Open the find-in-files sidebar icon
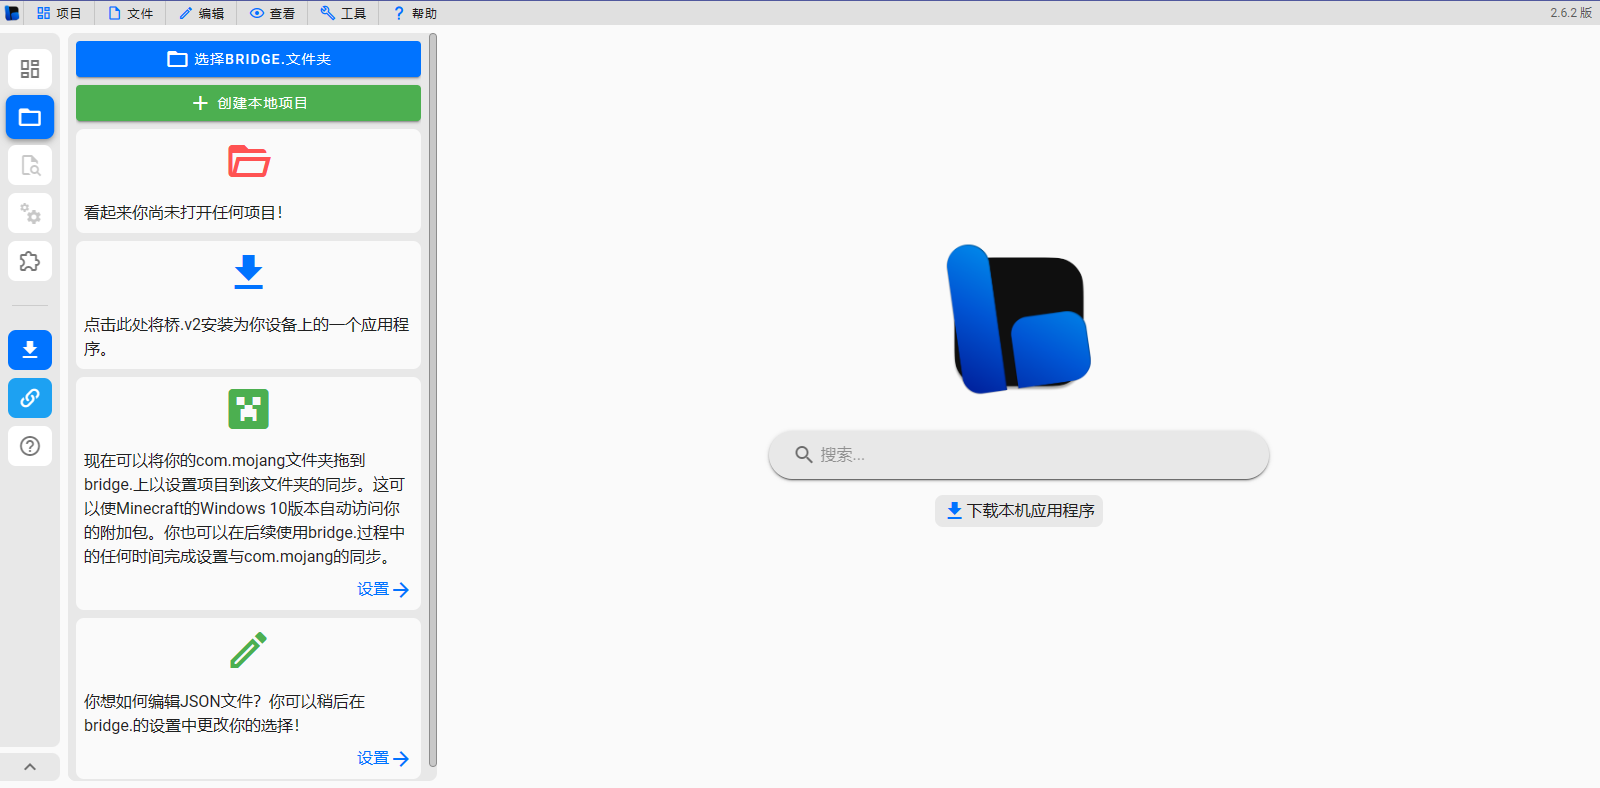The height and width of the screenshot is (788, 1600). pyautogui.click(x=30, y=165)
